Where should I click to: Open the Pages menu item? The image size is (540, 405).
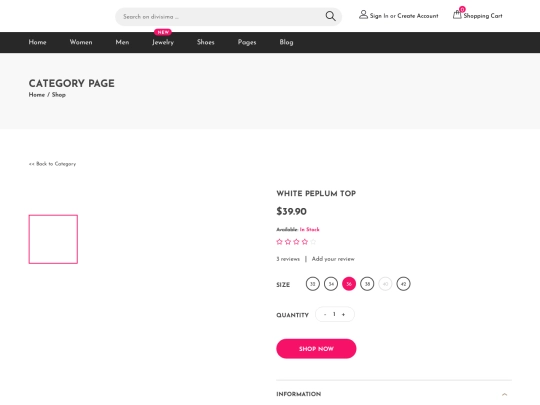coord(247,42)
